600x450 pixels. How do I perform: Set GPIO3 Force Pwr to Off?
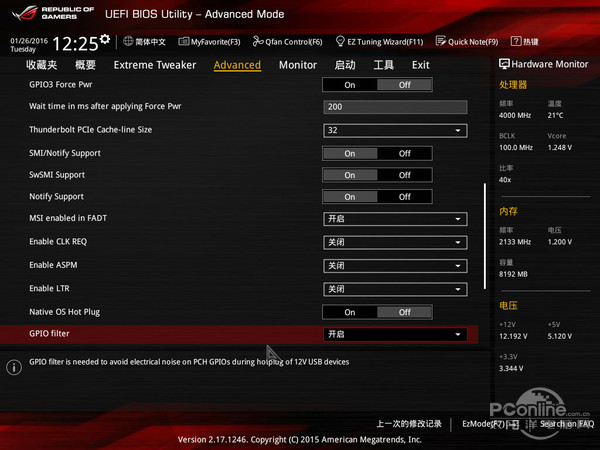[404, 85]
